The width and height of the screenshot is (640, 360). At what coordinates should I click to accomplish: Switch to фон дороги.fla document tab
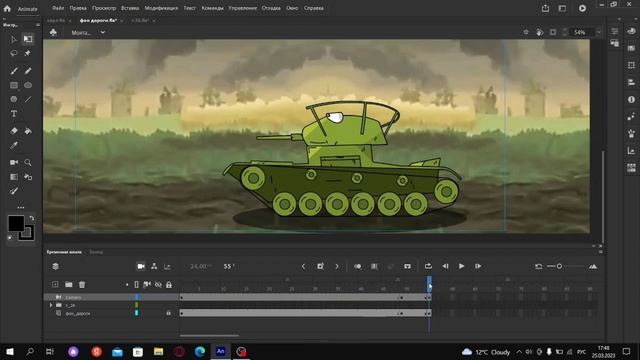click(x=98, y=20)
